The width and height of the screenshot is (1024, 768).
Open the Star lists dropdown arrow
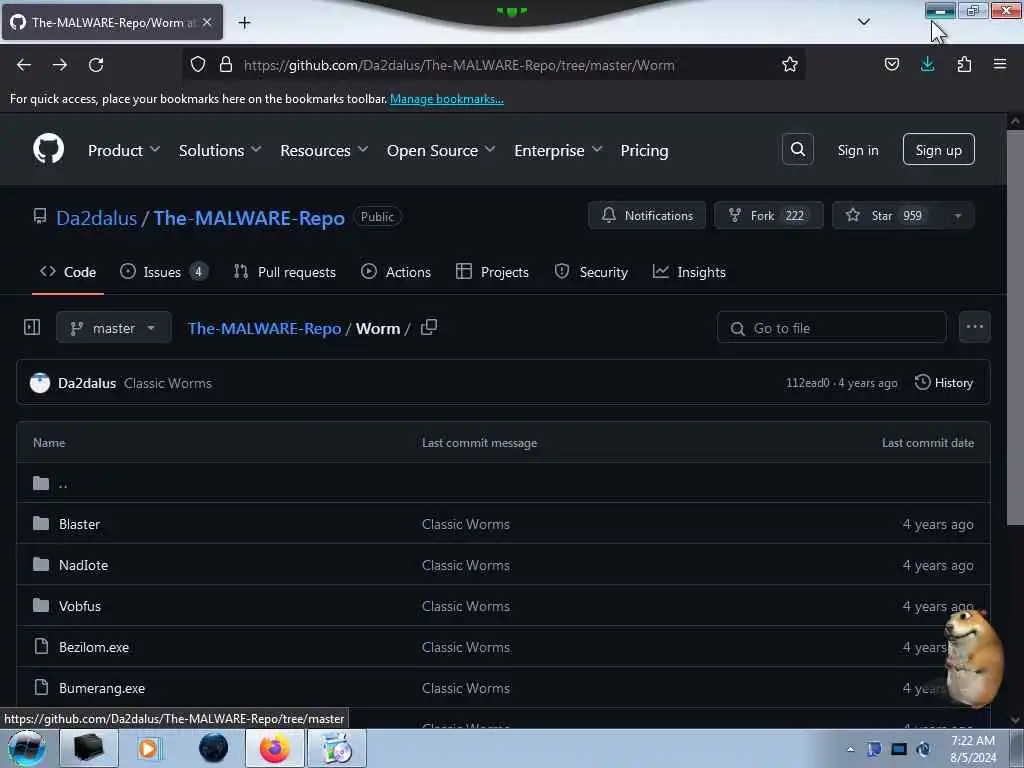(957, 216)
